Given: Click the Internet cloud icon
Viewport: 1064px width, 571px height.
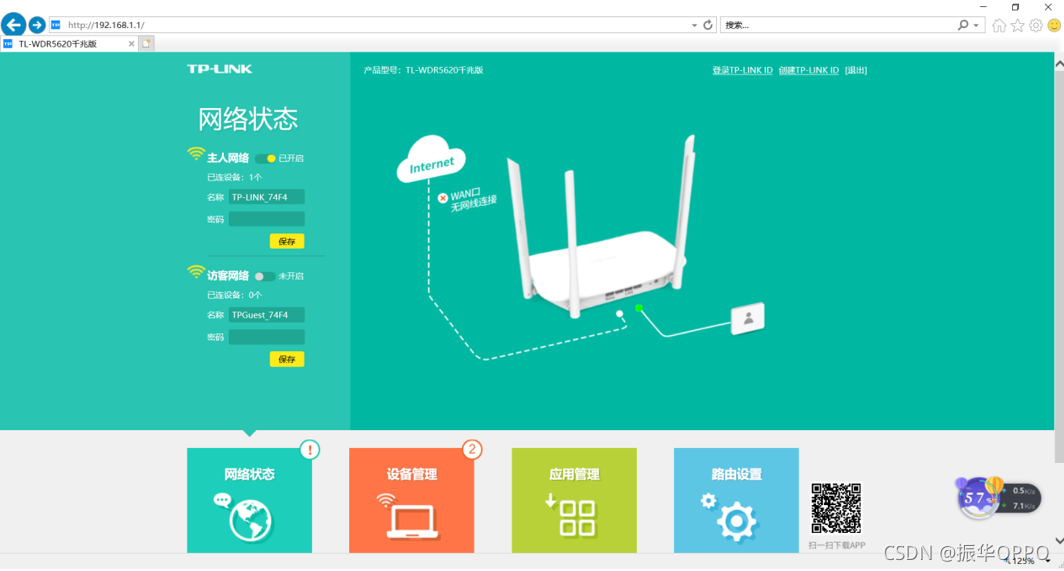Looking at the screenshot, I should (x=430, y=160).
